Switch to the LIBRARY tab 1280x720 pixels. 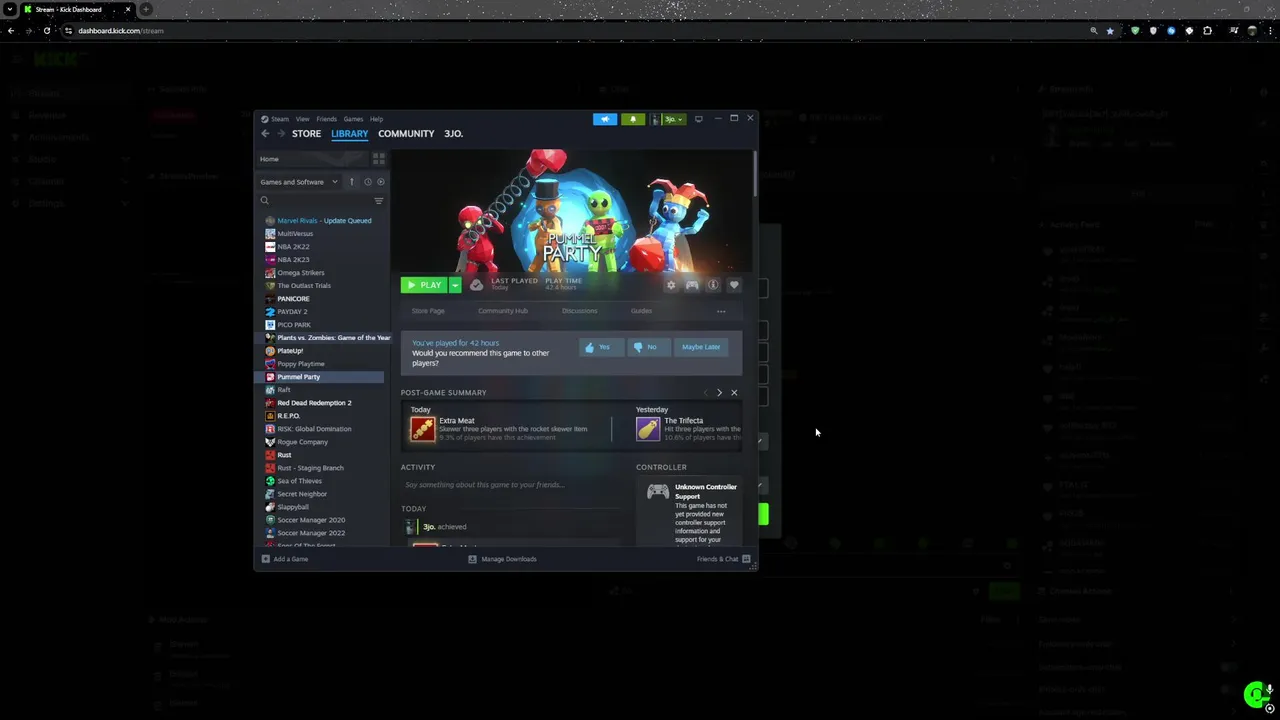coord(349,134)
